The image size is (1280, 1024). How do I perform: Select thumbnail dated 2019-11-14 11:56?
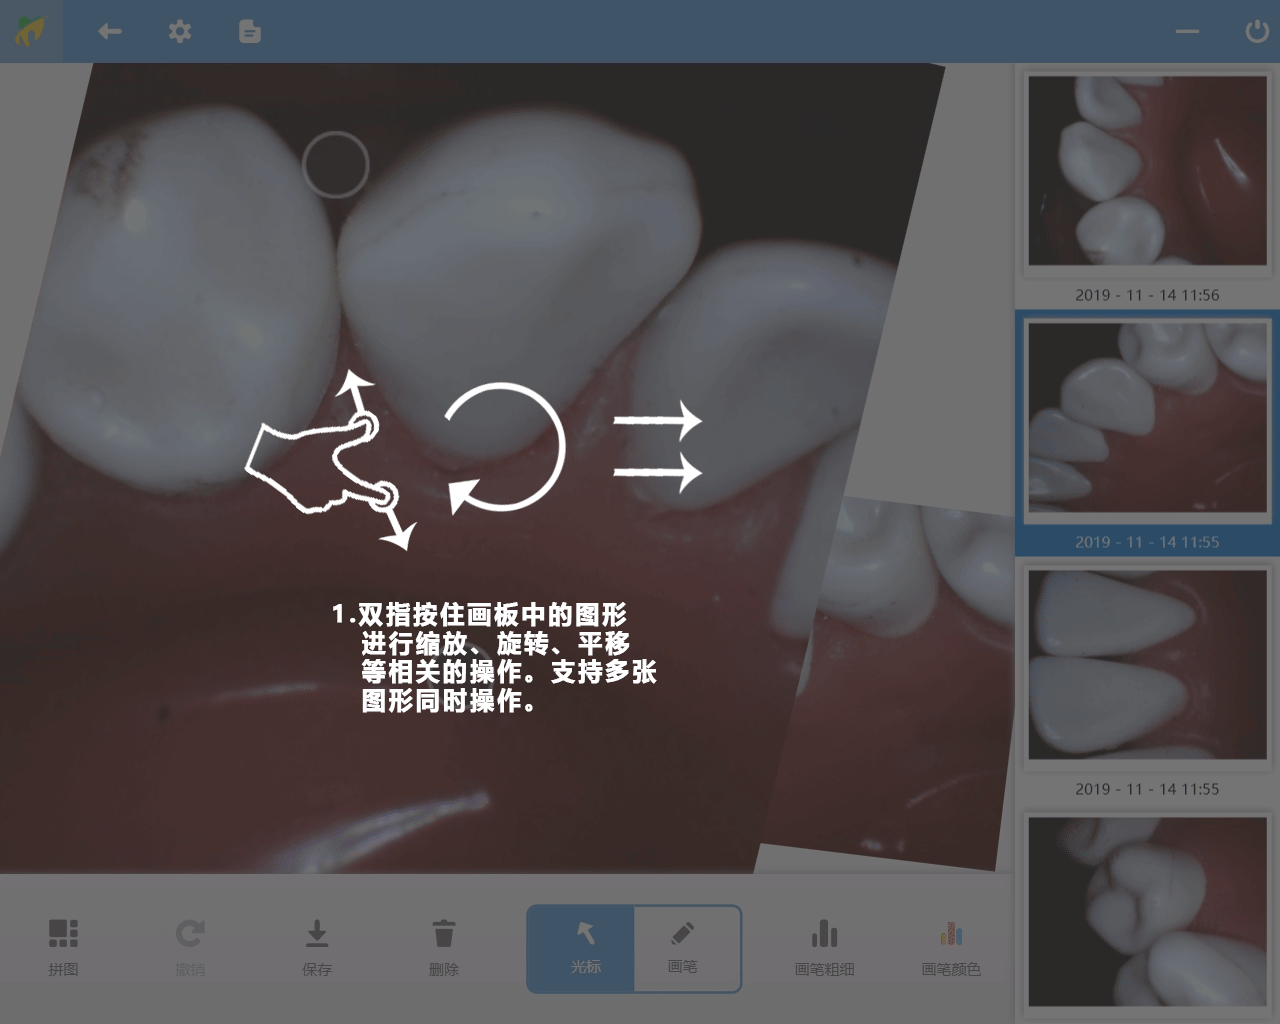[x=1147, y=171]
